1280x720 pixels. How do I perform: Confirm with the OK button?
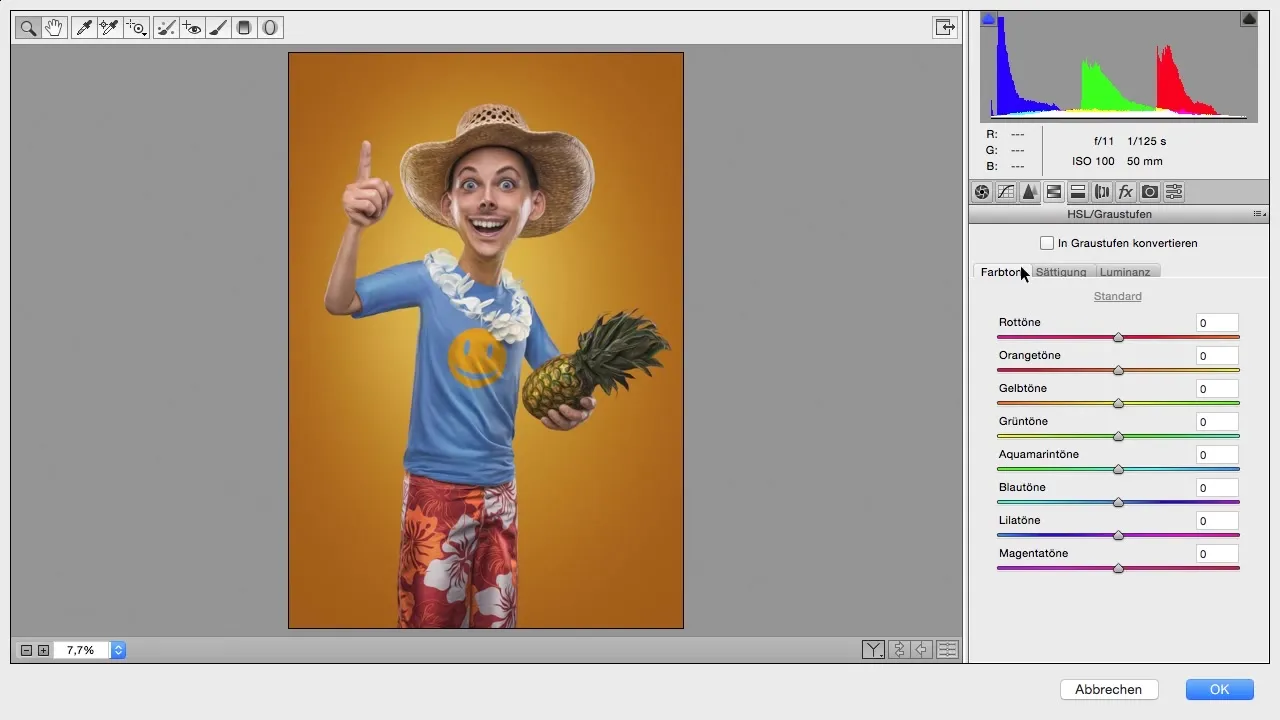click(x=1219, y=689)
